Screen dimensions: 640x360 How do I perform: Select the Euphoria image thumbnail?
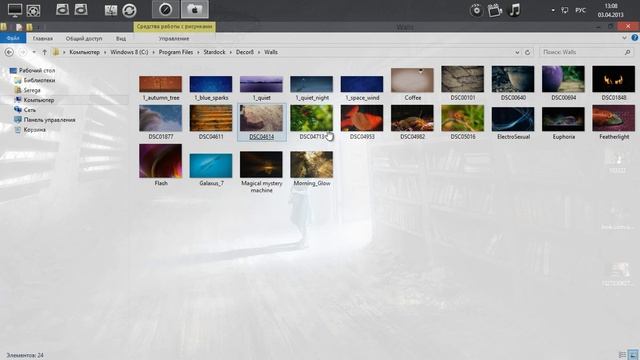(x=563, y=119)
